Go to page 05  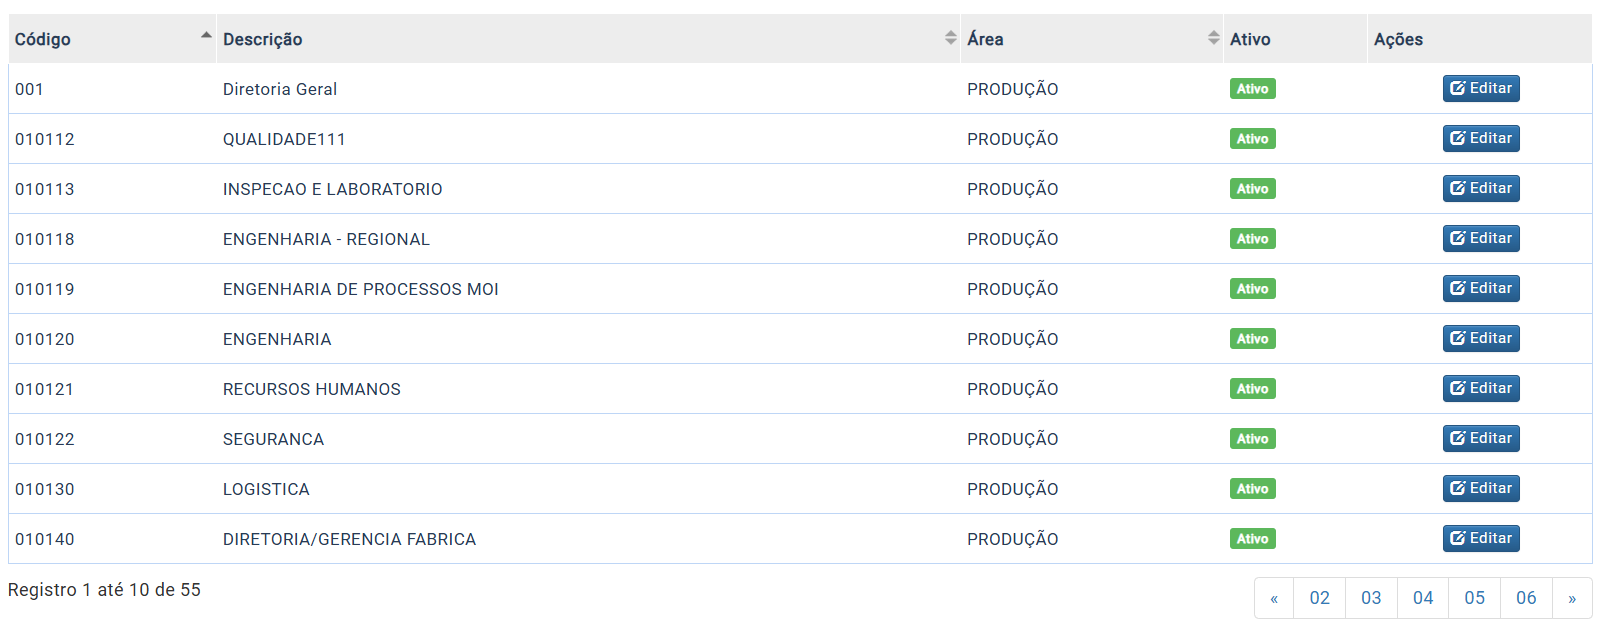coord(1475,598)
